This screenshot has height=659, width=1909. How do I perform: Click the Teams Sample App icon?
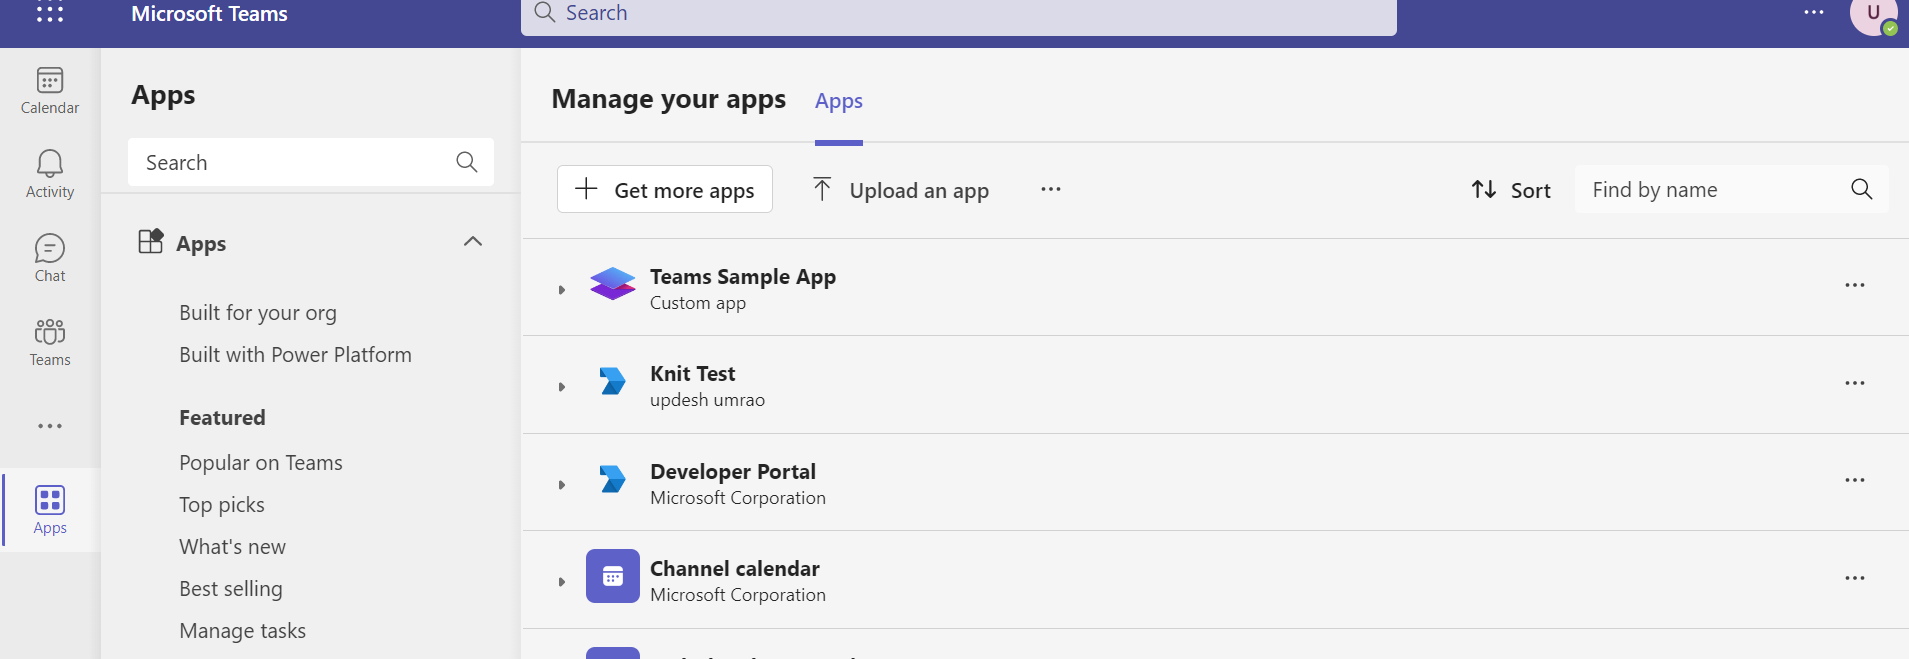[613, 284]
